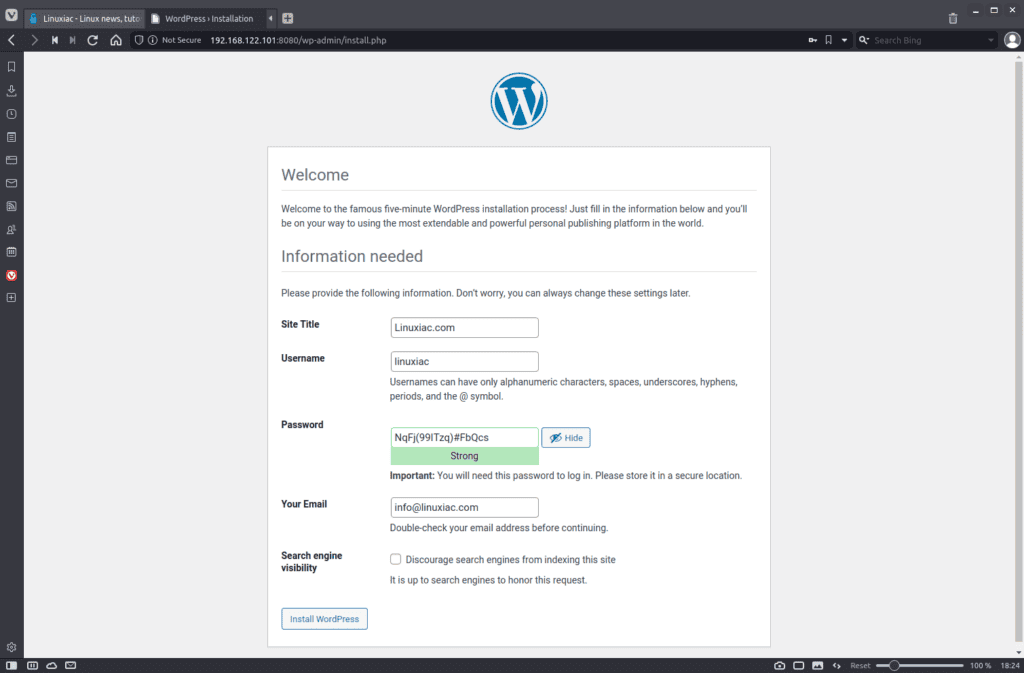
Task: Open the Bookmarks panel in the sidebar
Action: tap(11, 67)
